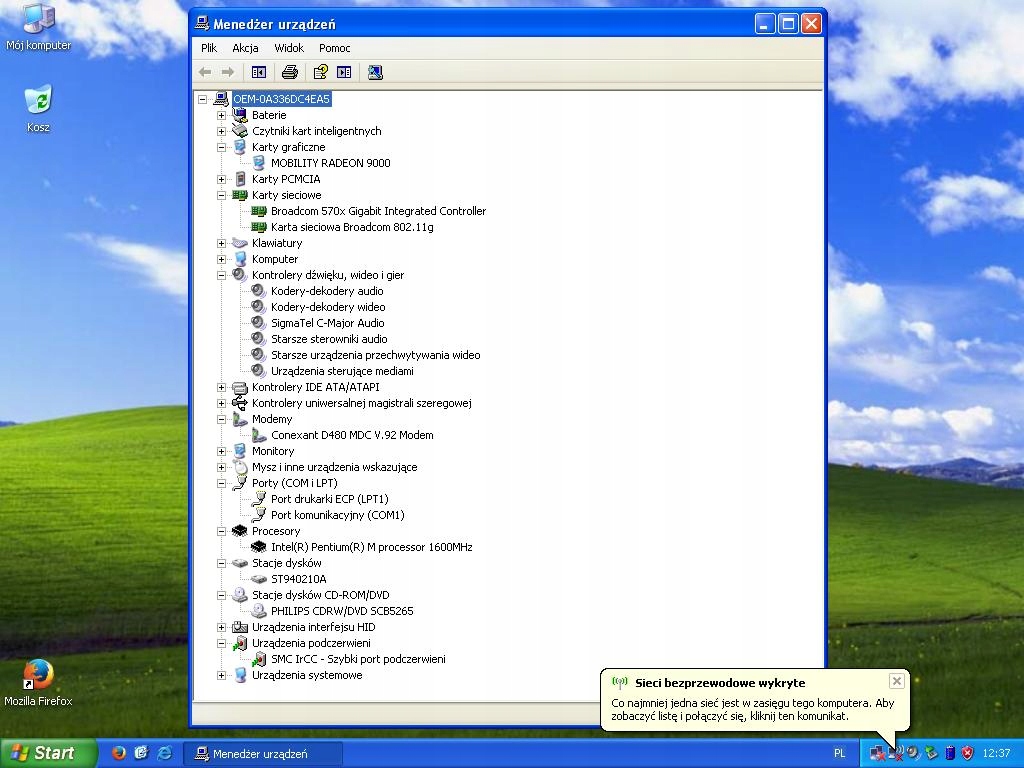Expand Kontrolery IDE ATA/ATAPI node
Image resolution: width=1024 pixels, height=768 pixels.
tap(221, 387)
